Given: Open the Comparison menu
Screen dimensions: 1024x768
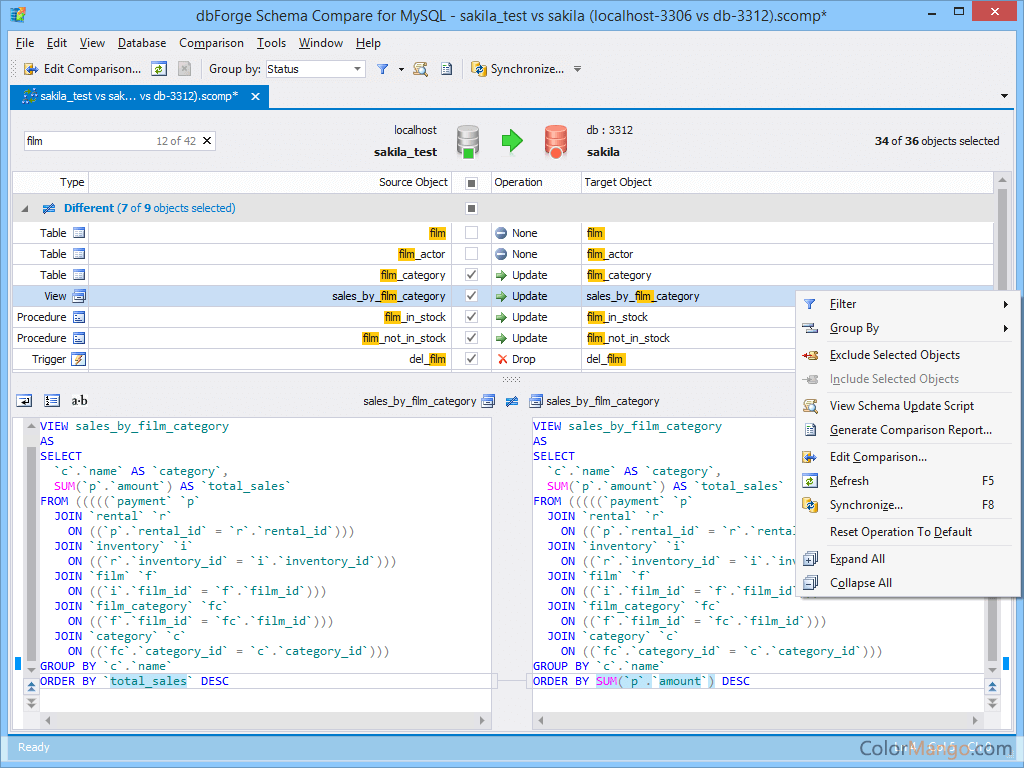Looking at the screenshot, I should [x=211, y=43].
